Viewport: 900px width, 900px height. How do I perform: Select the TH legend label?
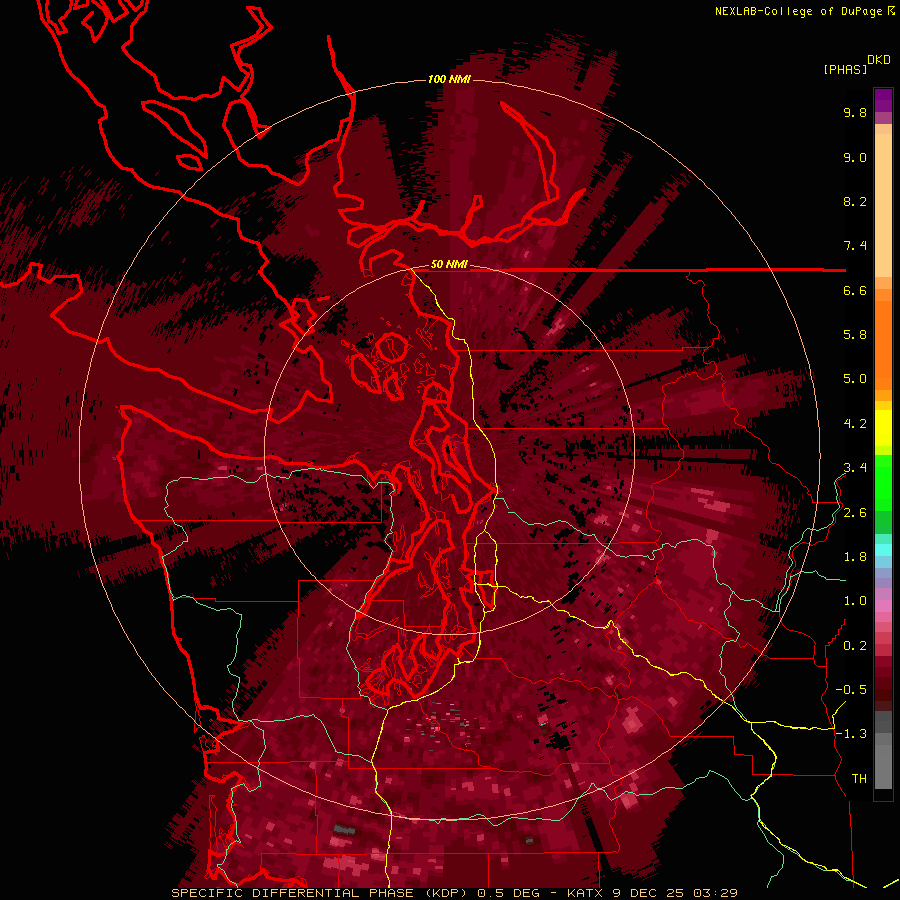click(859, 778)
